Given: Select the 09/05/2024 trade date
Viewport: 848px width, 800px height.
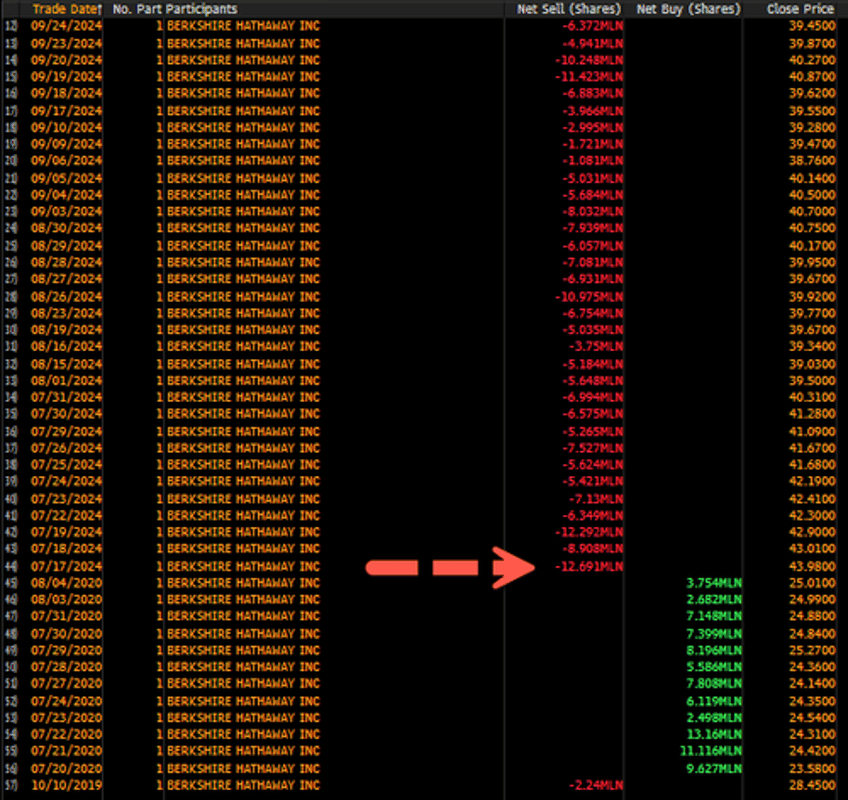Looking at the screenshot, I should pyautogui.click(x=67, y=178).
